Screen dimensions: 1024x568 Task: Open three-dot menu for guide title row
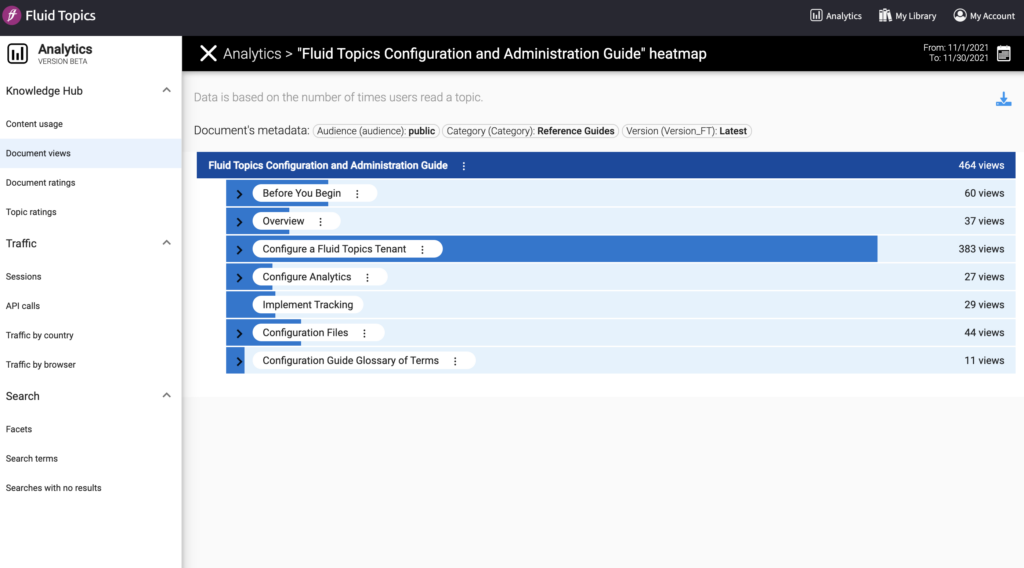tap(463, 166)
